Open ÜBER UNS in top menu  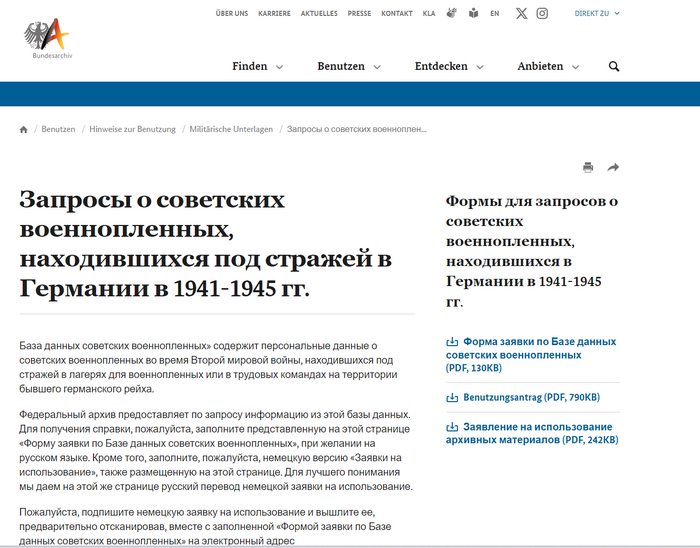(232, 13)
